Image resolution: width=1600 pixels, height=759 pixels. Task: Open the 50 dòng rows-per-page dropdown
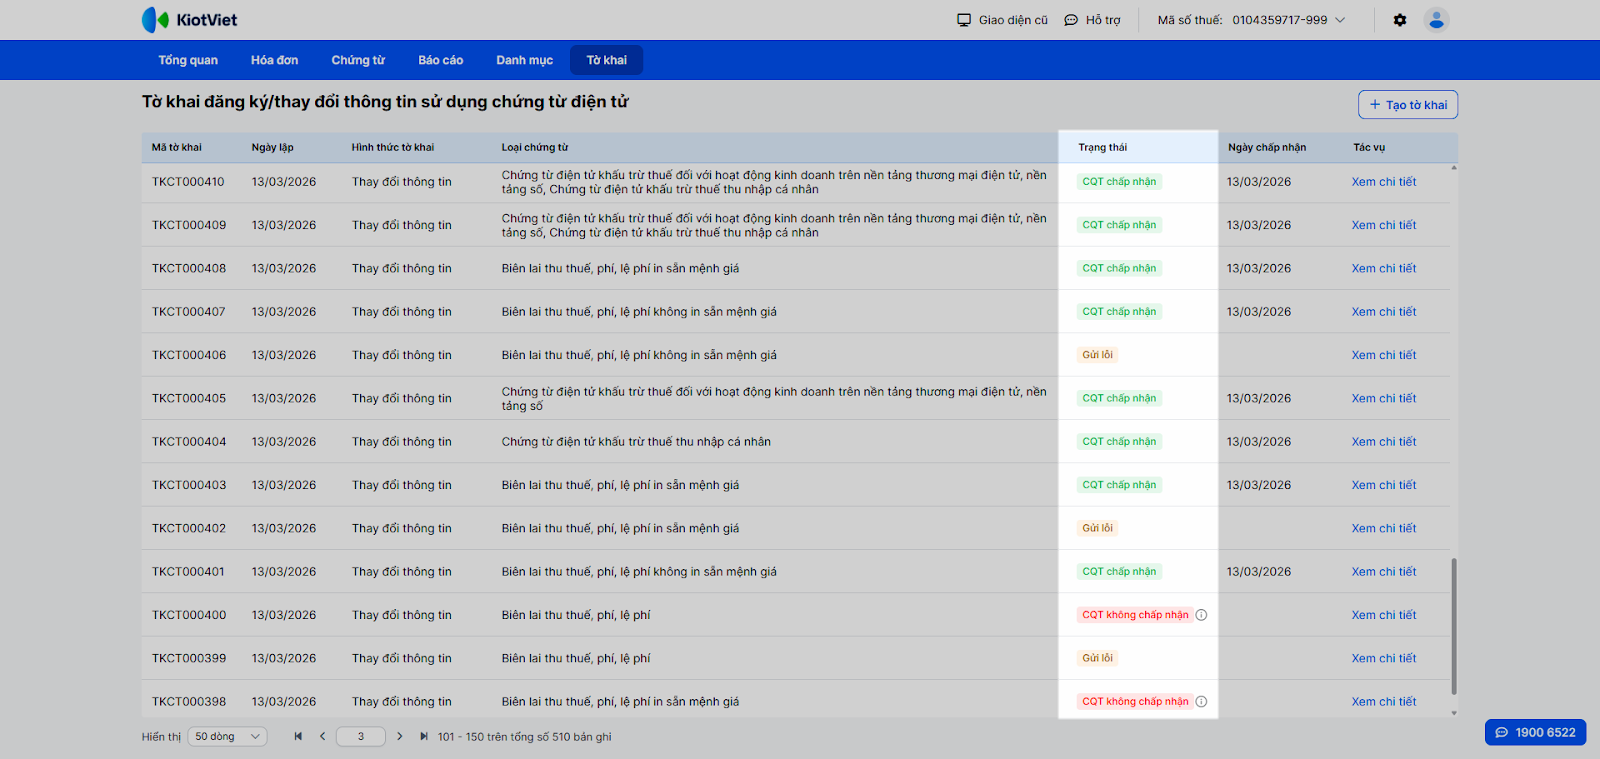point(228,737)
